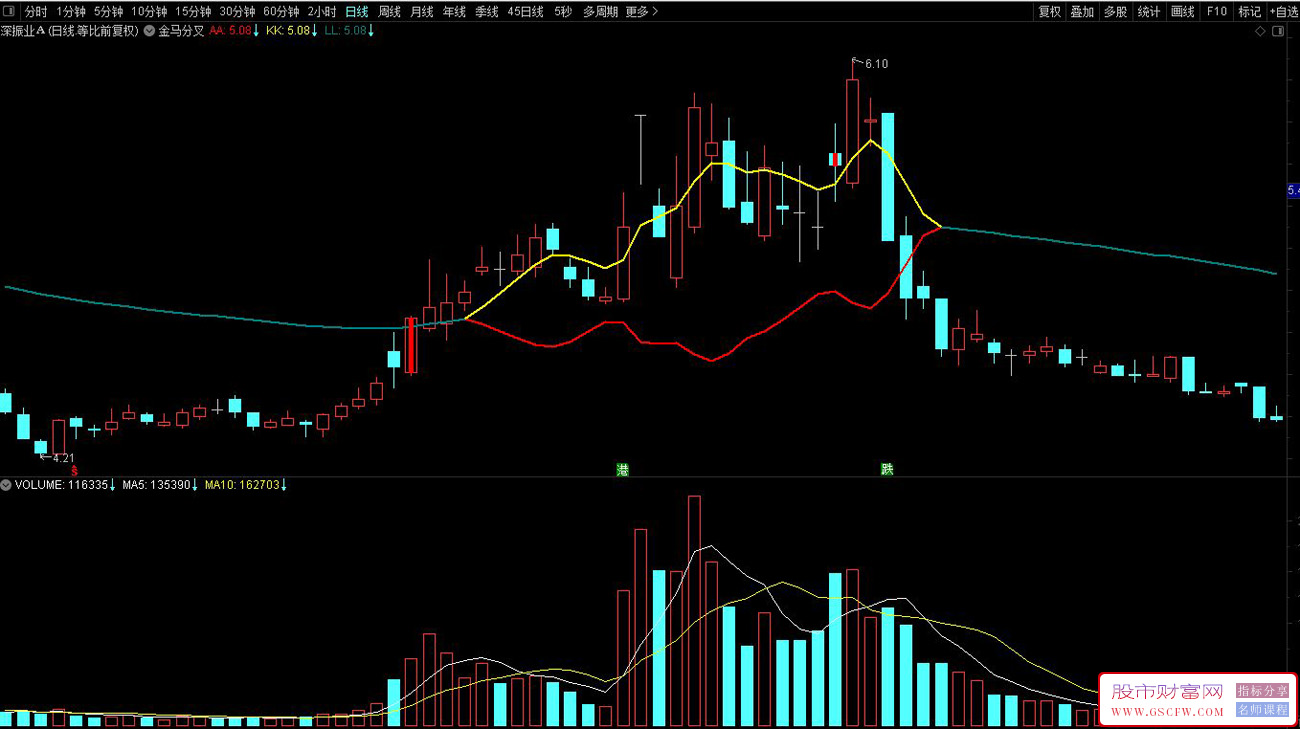Expand the 金马分叉 indicator dropdown
Screen dimensions: 1300x729
(x=150, y=31)
